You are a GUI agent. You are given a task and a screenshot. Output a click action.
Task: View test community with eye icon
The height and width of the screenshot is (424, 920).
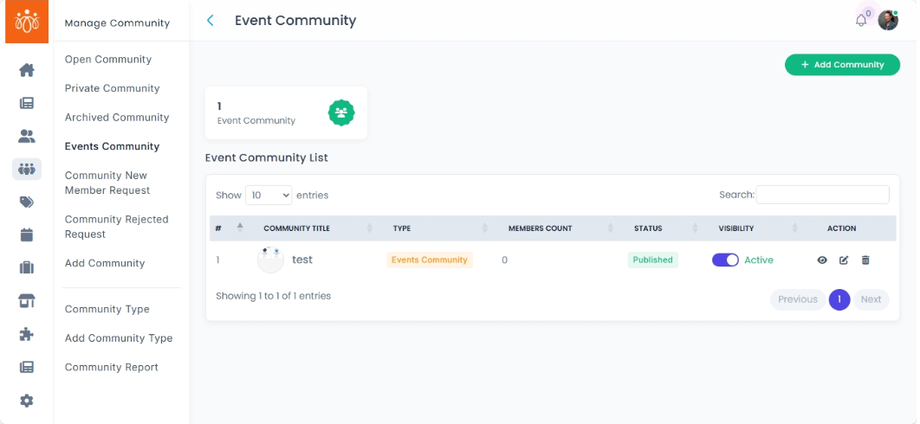[x=822, y=260]
